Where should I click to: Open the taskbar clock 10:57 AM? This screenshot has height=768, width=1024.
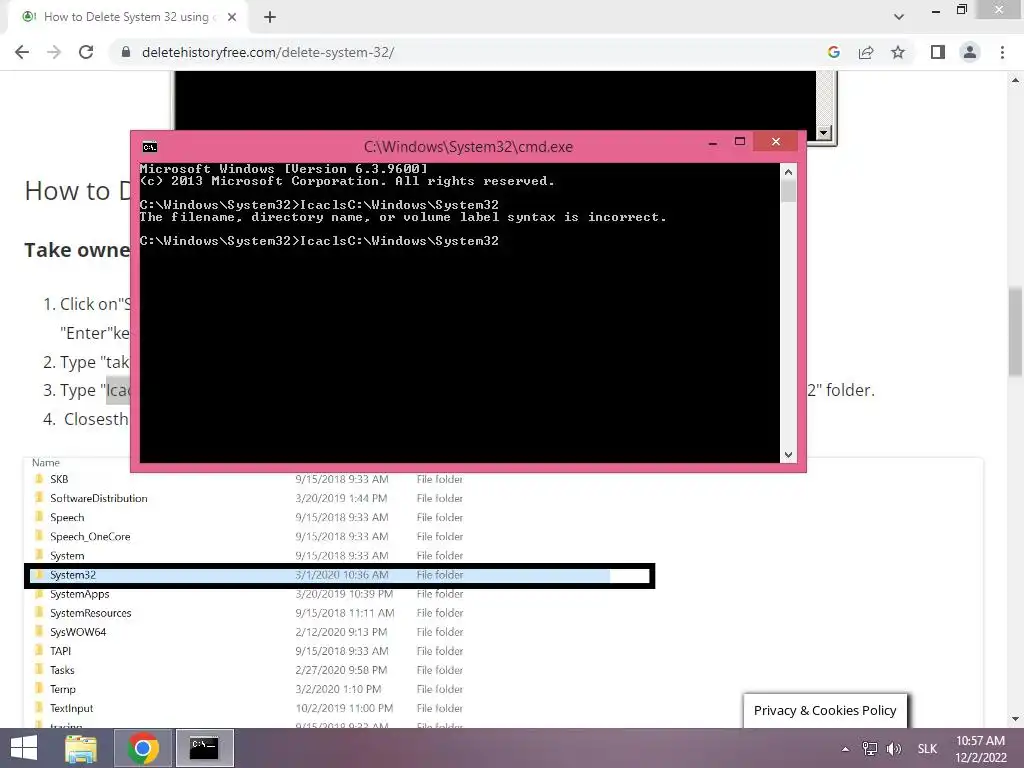980,749
